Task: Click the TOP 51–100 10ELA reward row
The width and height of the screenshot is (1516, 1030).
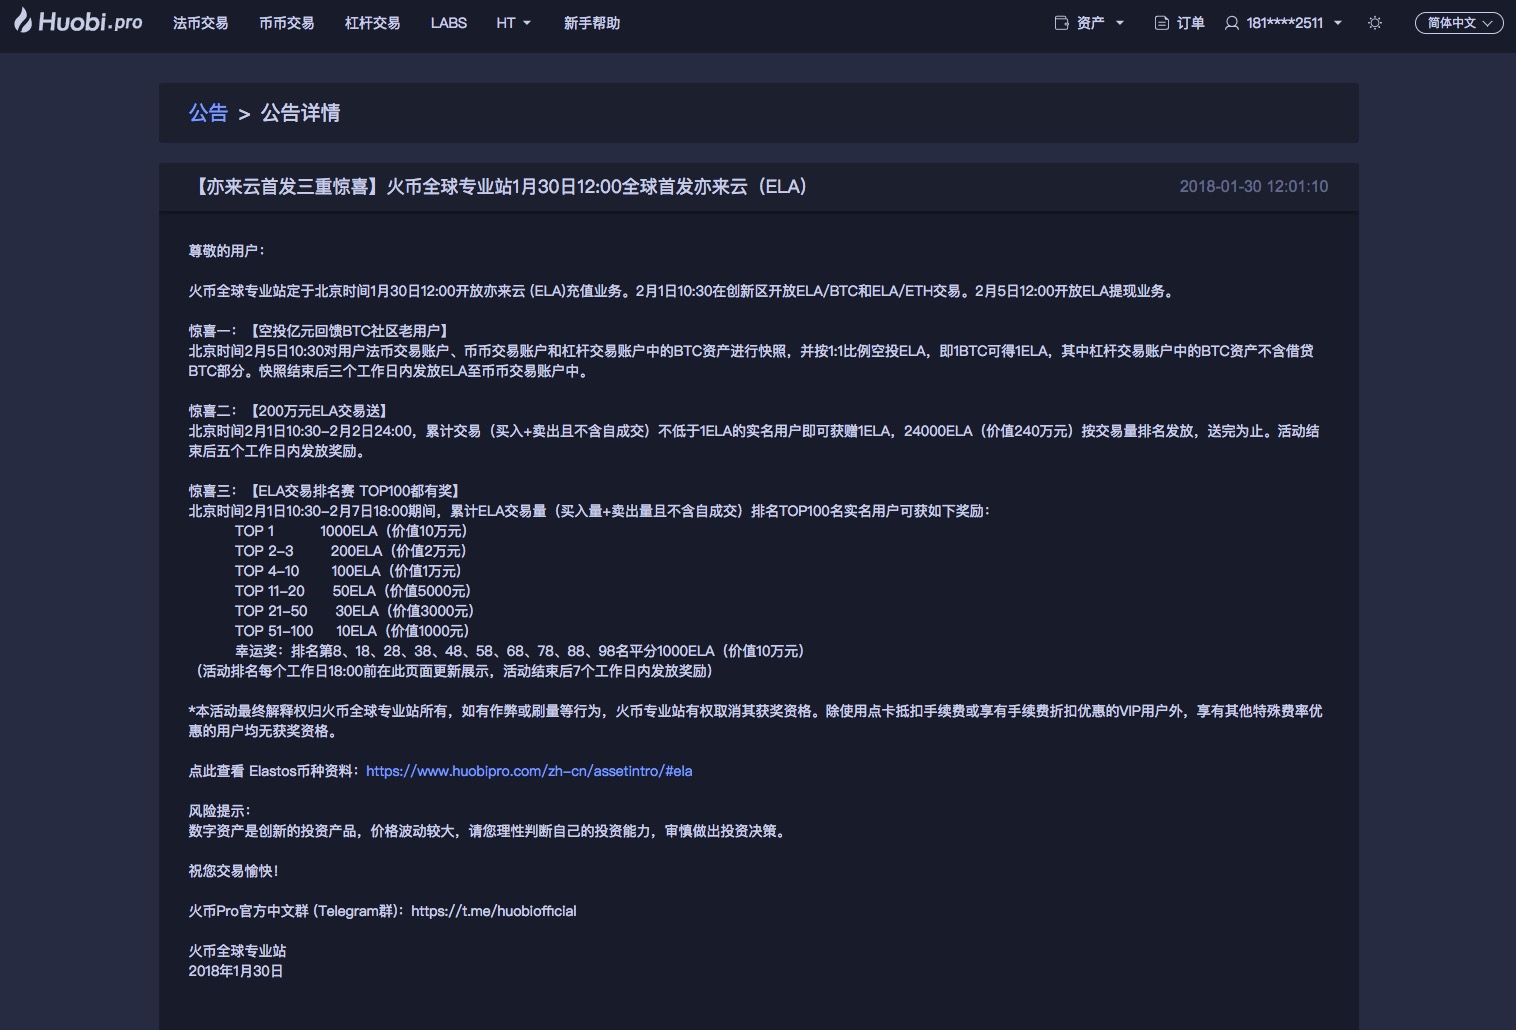Action: pyautogui.click(x=352, y=631)
